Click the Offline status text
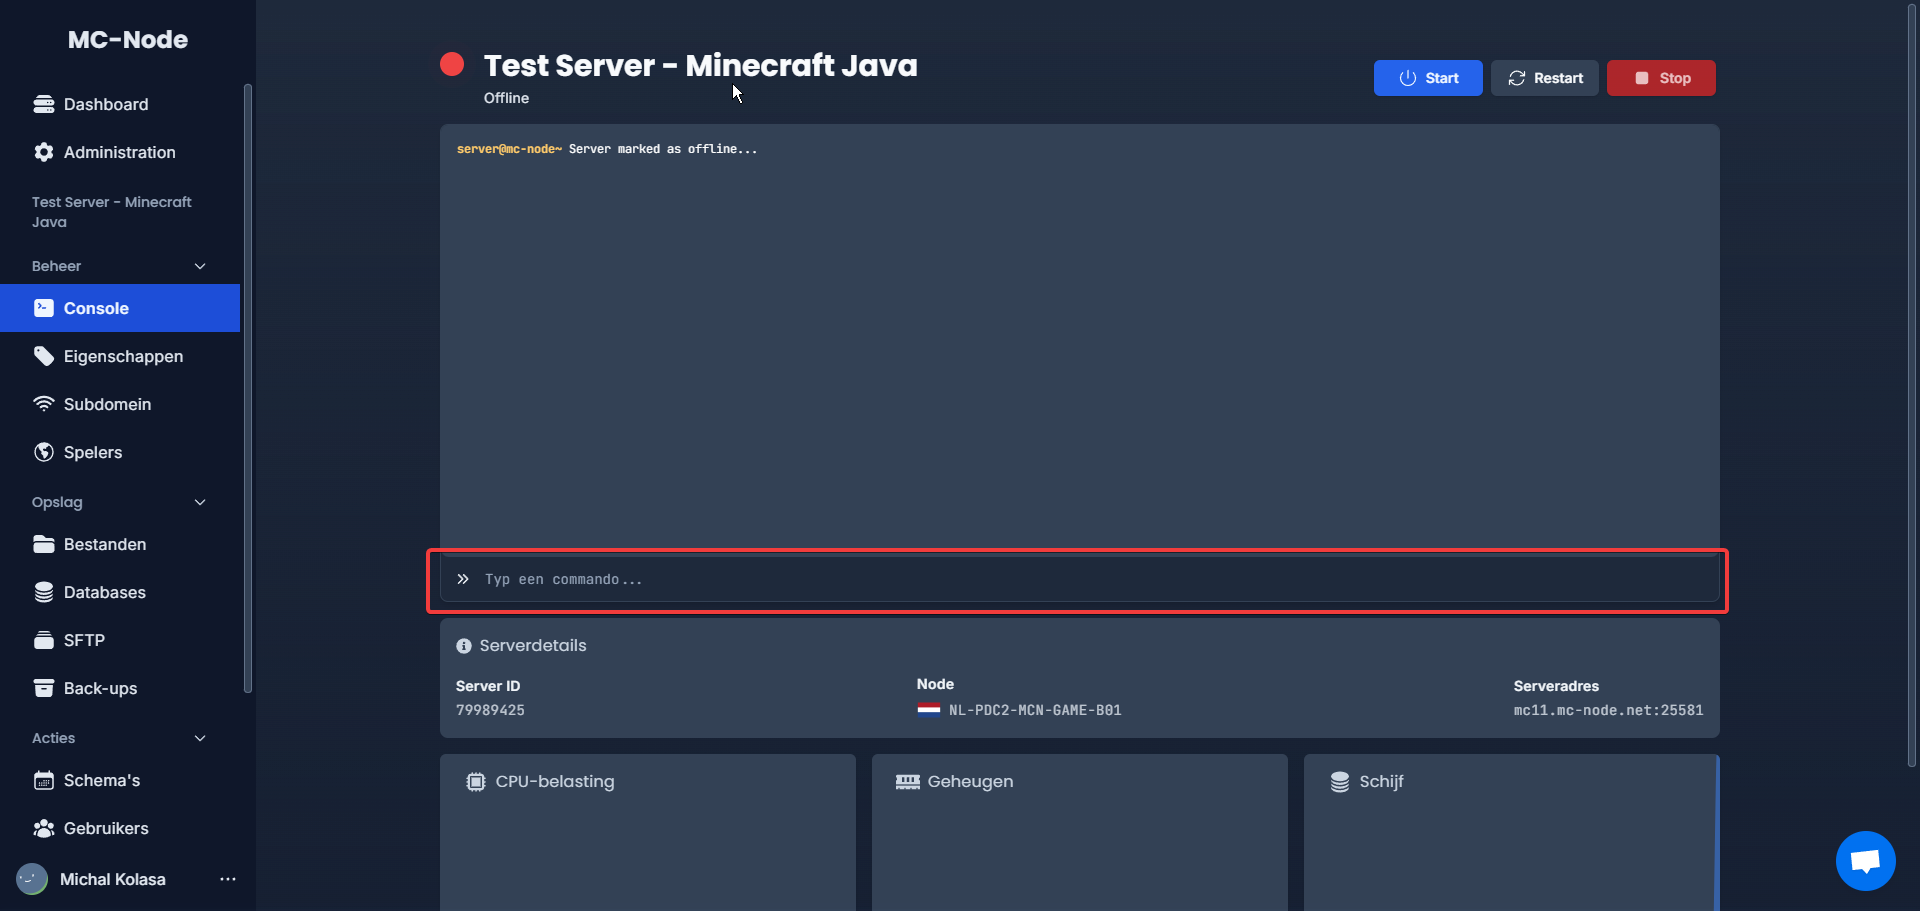 [506, 98]
